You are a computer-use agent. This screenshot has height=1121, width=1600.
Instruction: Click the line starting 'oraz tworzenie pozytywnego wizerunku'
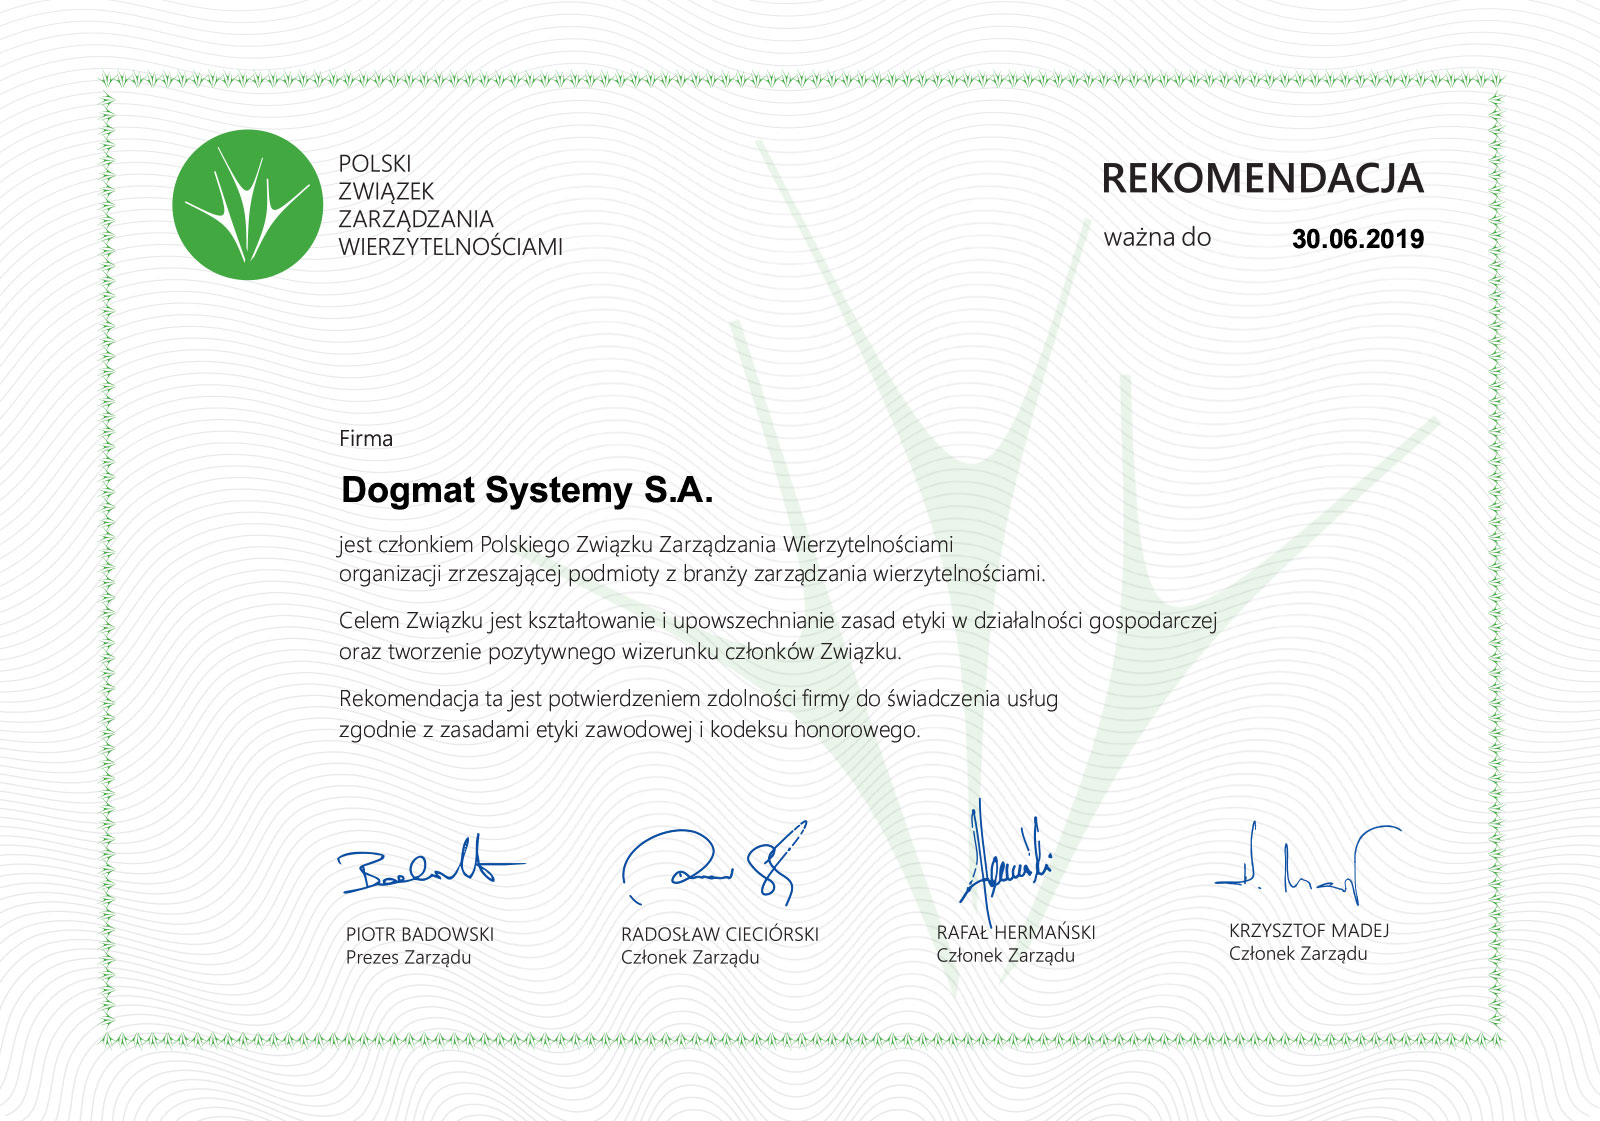point(620,652)
